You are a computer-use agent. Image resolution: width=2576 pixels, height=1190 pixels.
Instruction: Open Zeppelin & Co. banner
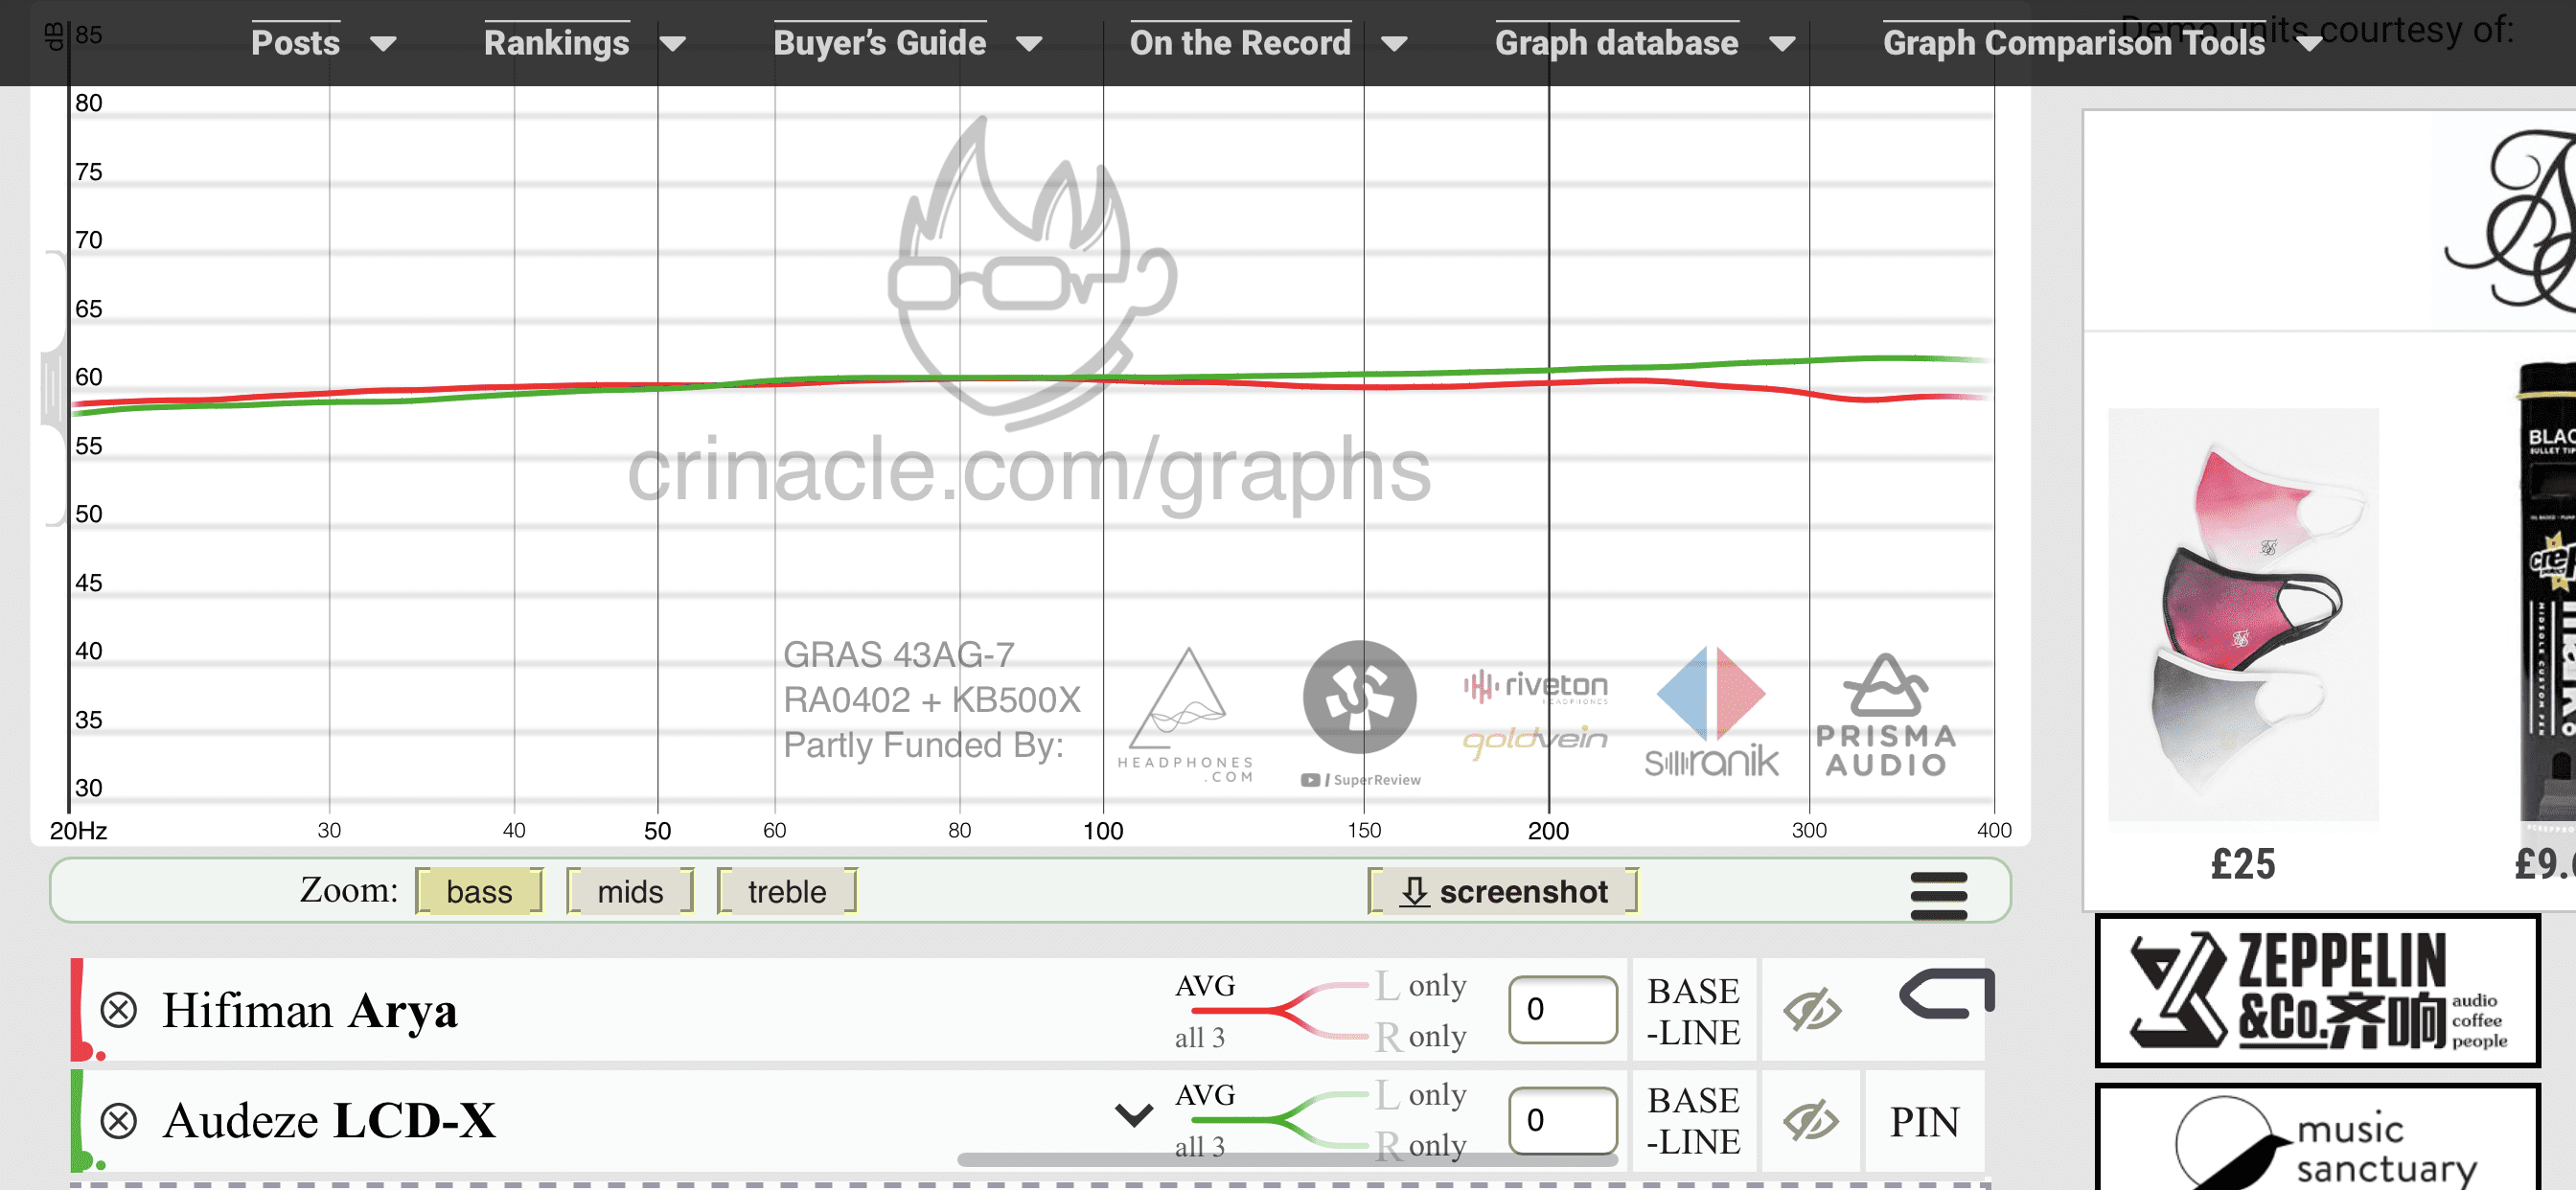[2317, 990]
